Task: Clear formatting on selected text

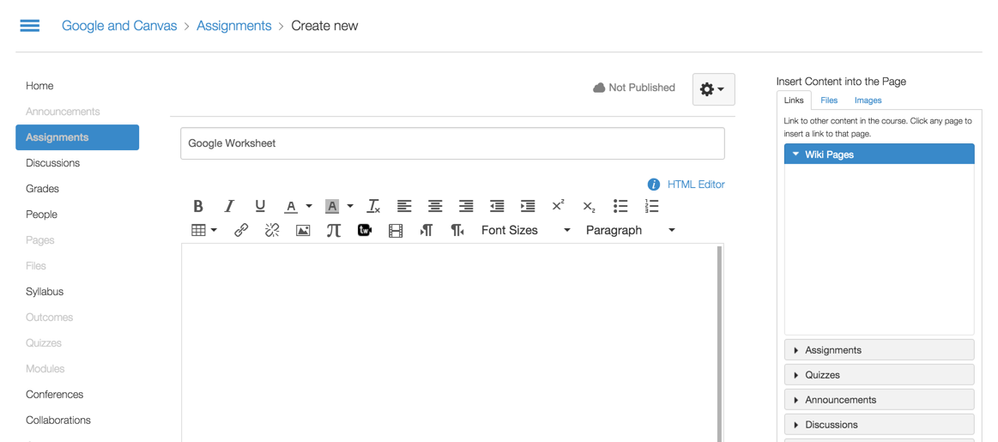Action: 374,206
